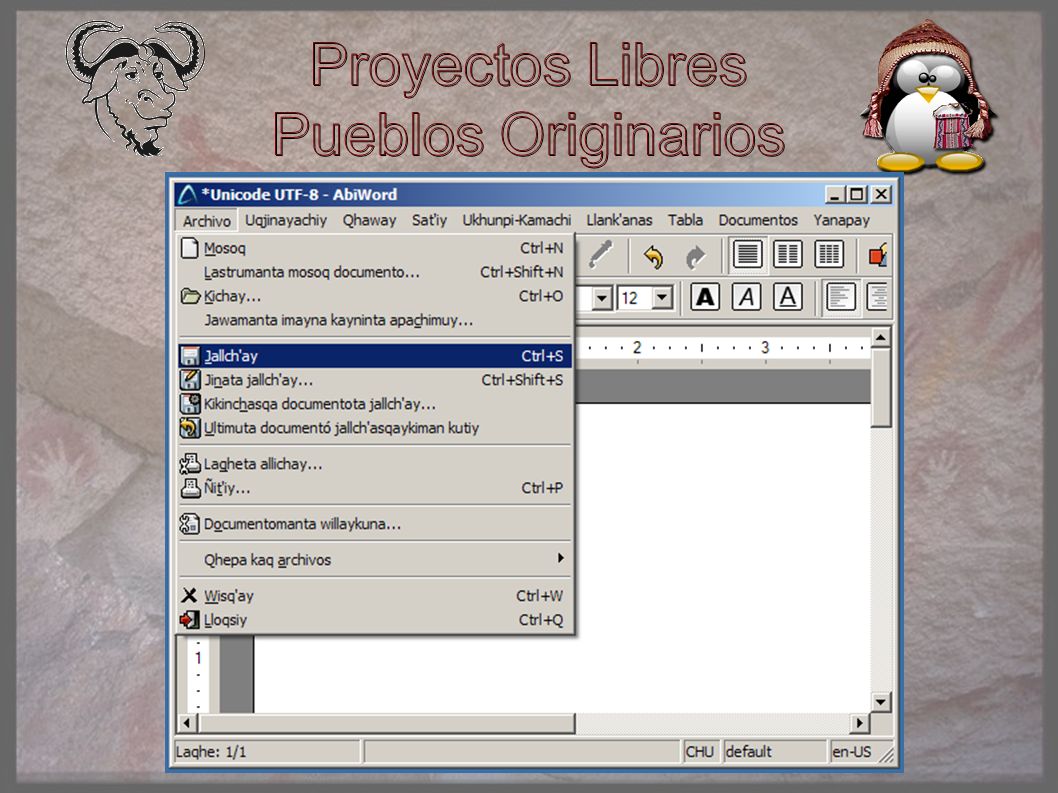Click the vertical scrollbar down arrow
This screenshot has width=1058, height=793.
point(881,702)
